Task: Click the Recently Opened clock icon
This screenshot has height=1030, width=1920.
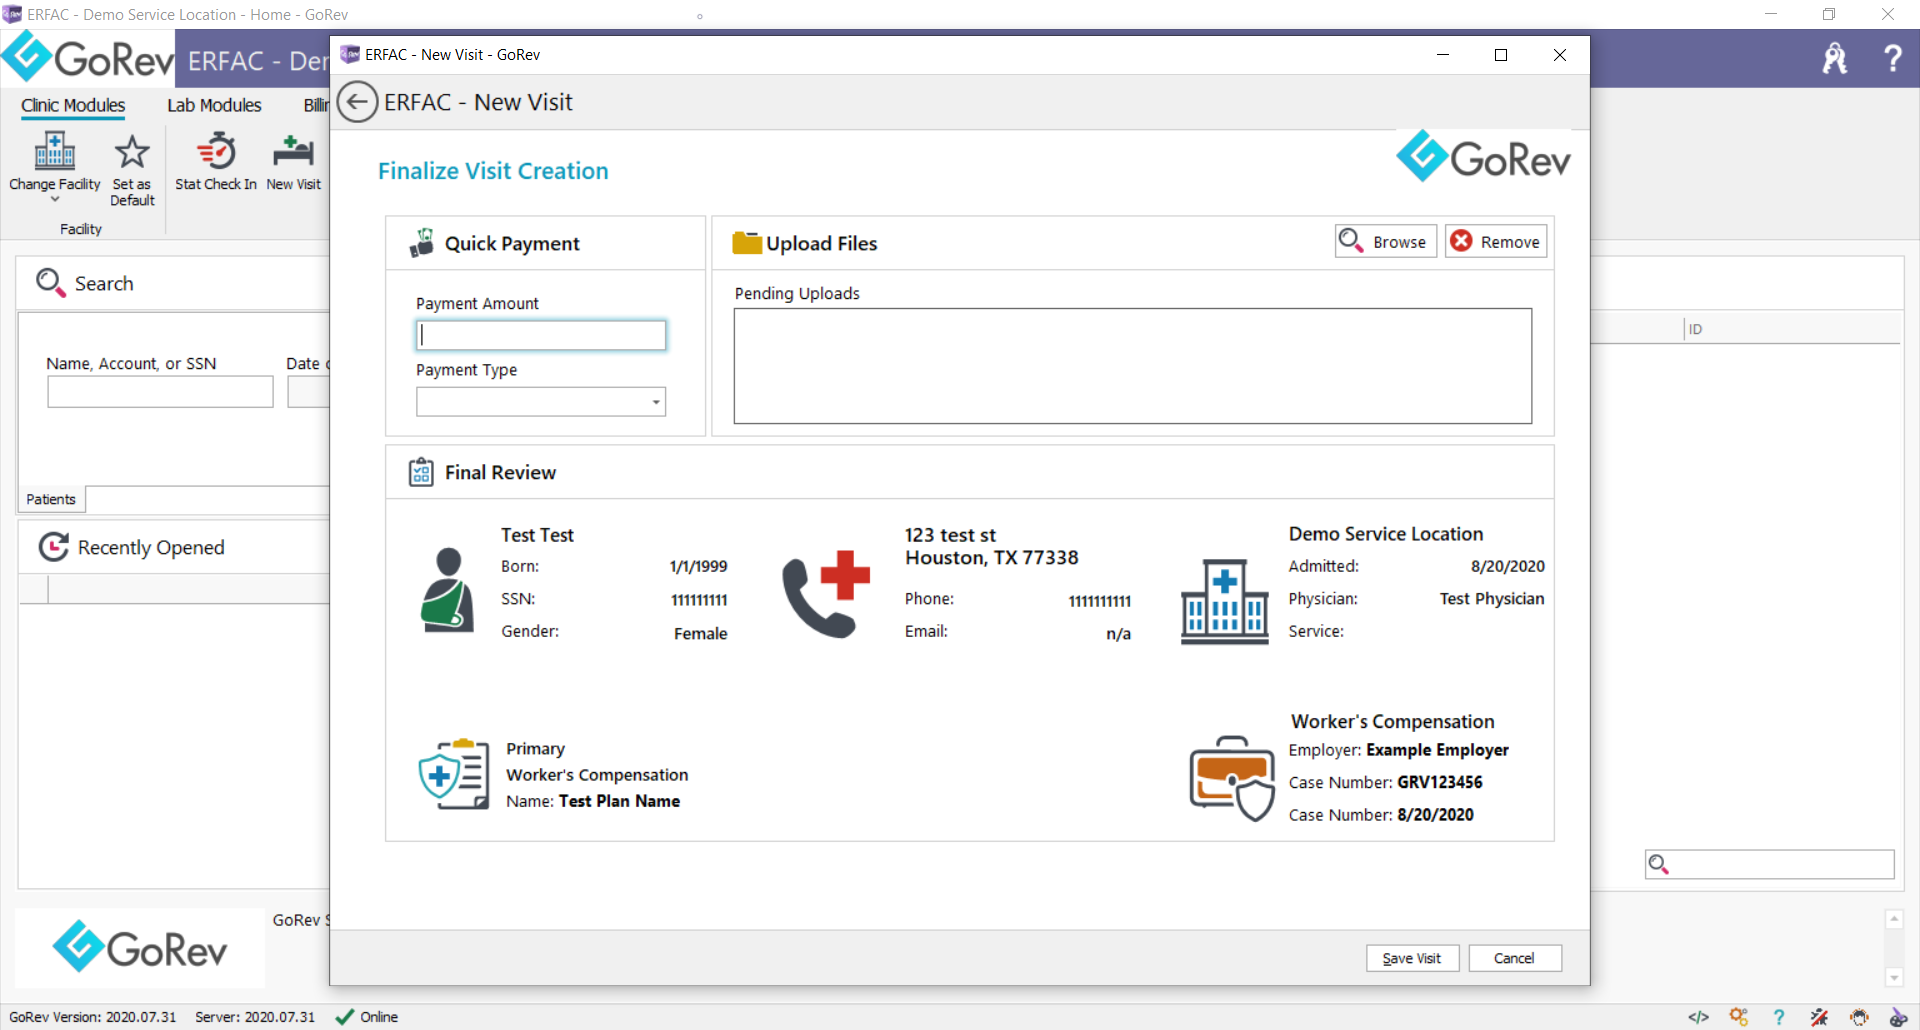Action: coord(53,547)
